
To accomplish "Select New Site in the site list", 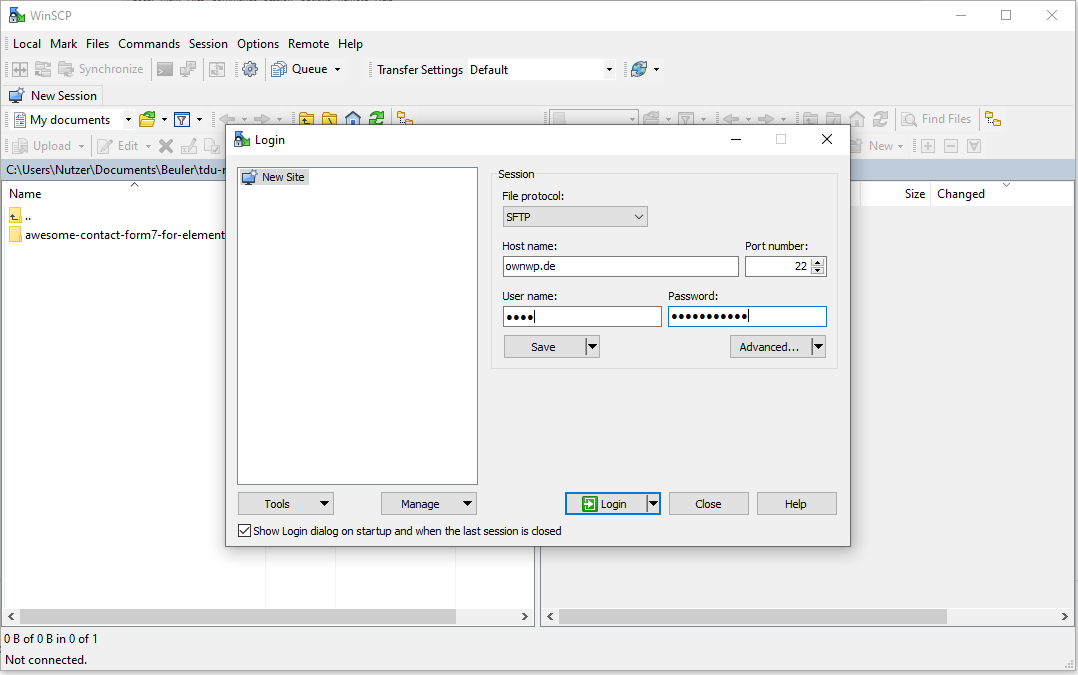I will (x=274, y=177).
